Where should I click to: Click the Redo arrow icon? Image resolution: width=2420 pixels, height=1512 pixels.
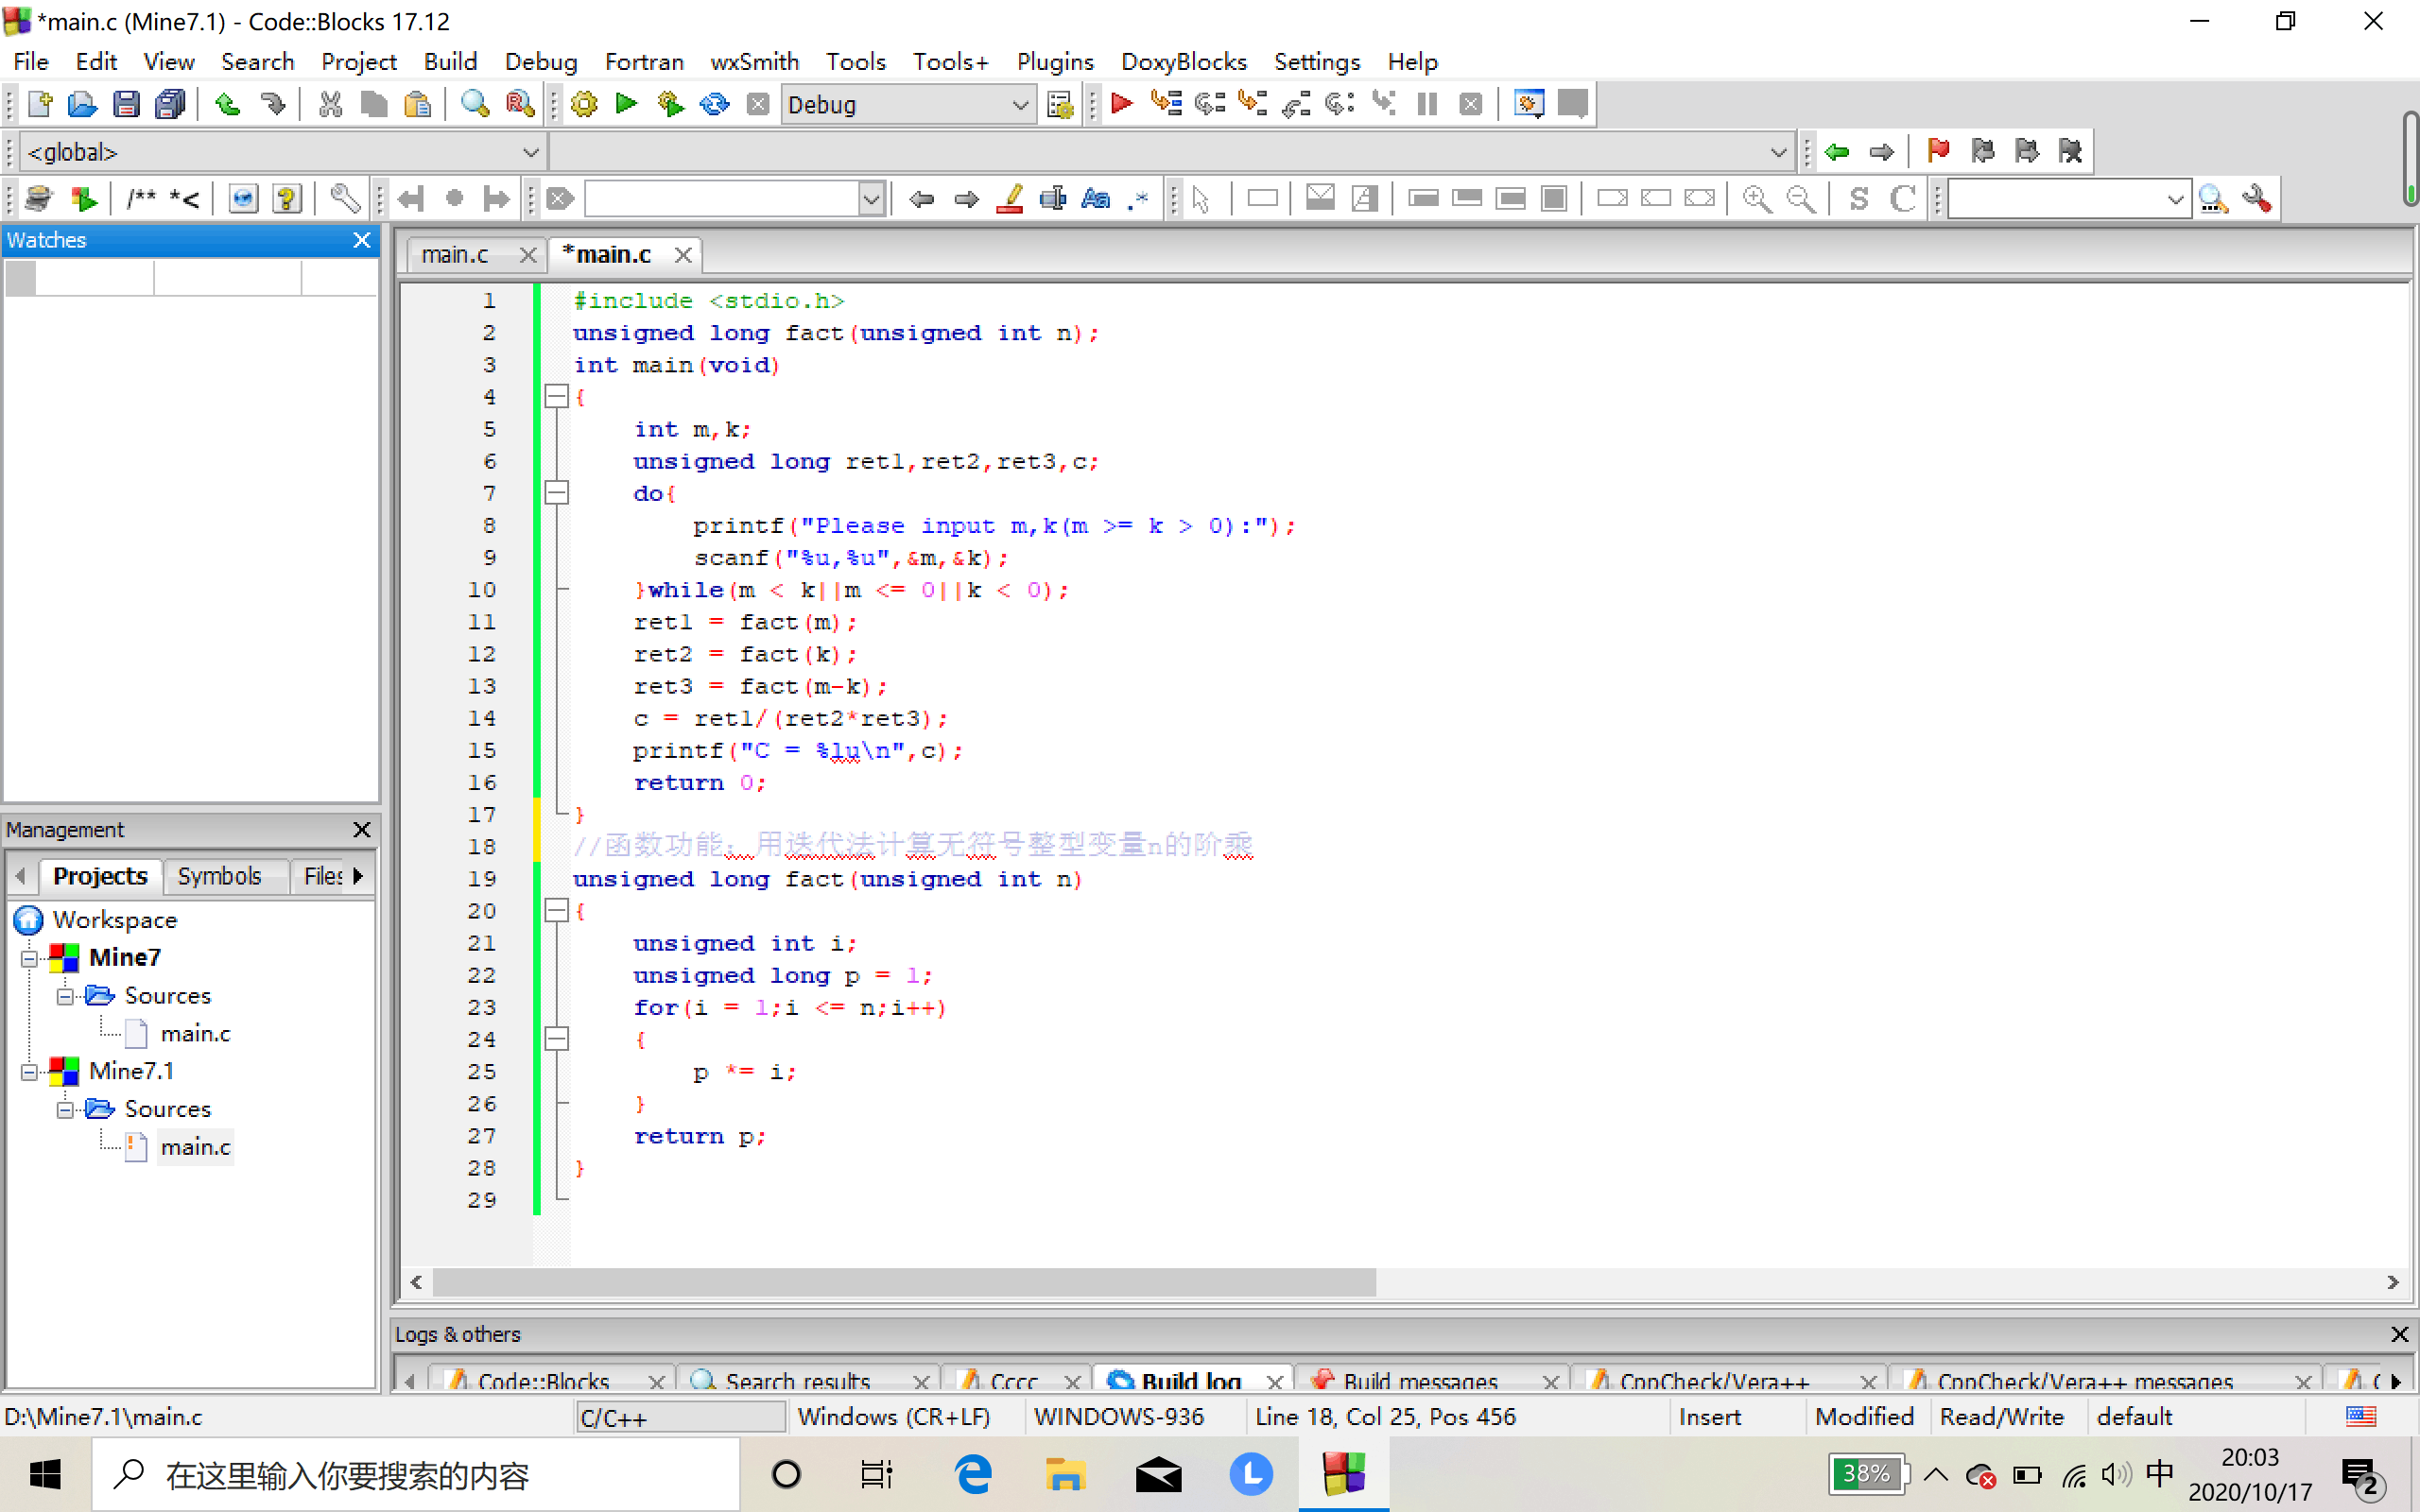[272, 104]
